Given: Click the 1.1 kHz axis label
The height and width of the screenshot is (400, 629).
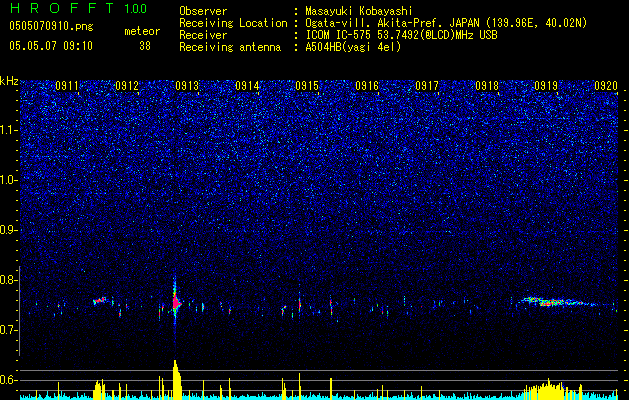Looking at the screenshot, I should tap(9, 130).
